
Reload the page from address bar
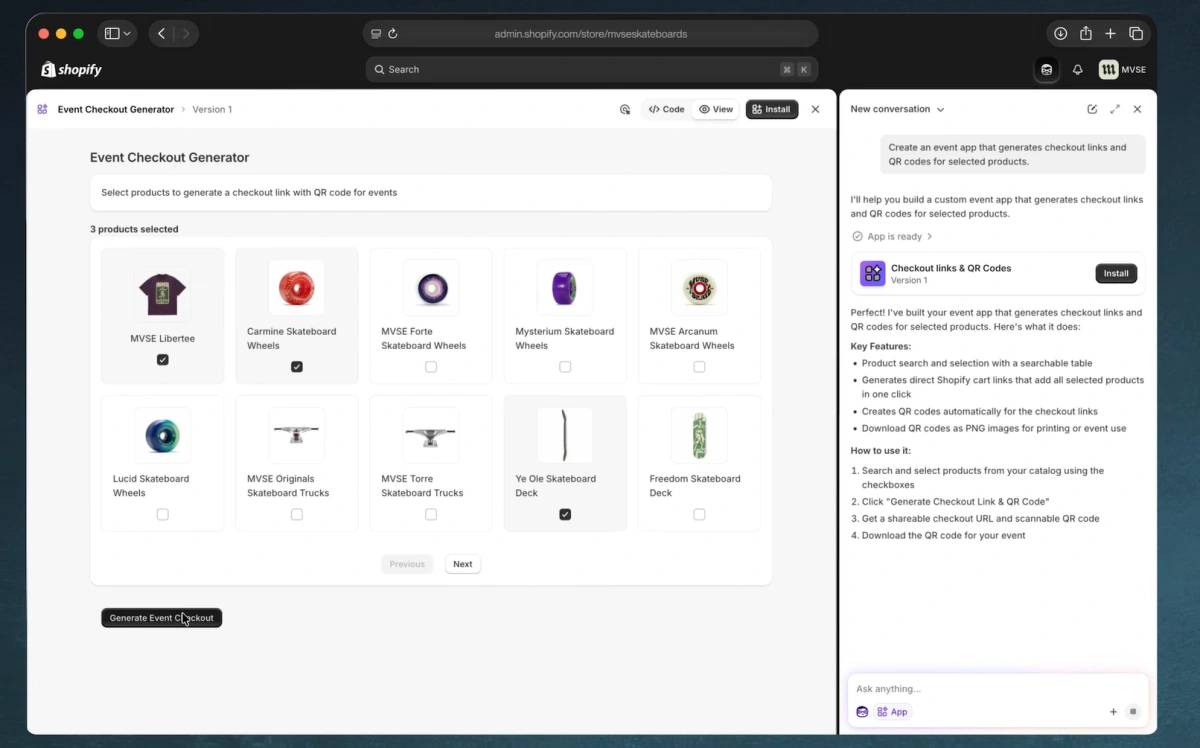392,34
